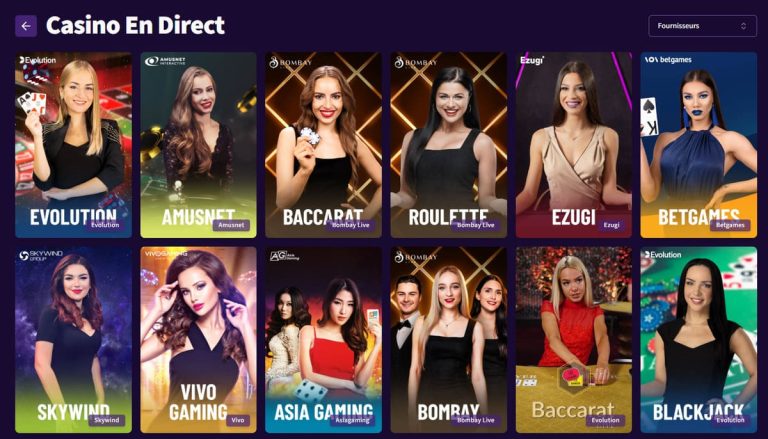Open the Evolution Blackjack game card
The width and height of the screenshot is (768, 439).
(698, 340)
